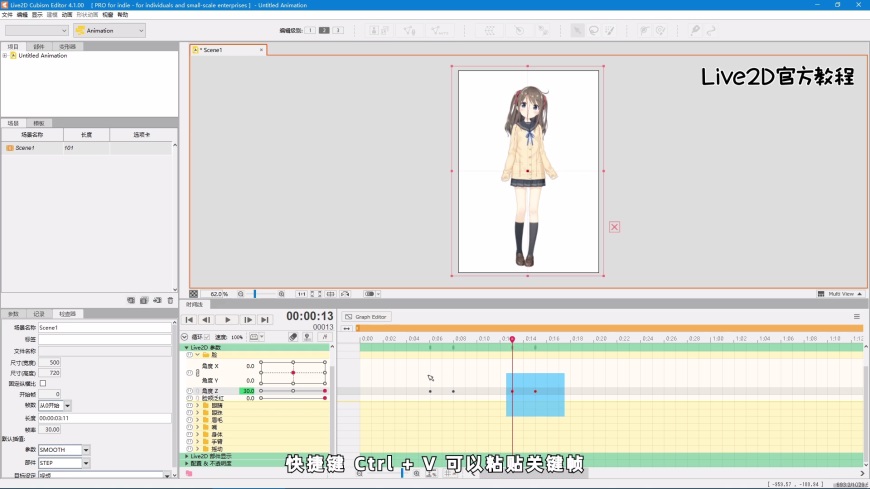This screenshot has width=870, height=489.
Task: Click canvas zoom-in magnifier icon
Action: click(281, 294)
